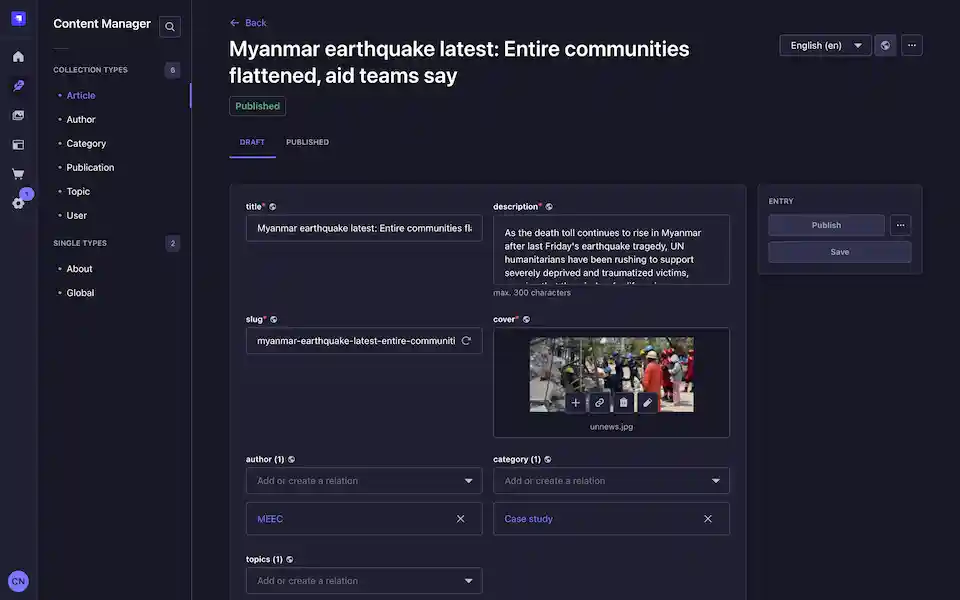The image size is (960, 600).
Task: Edit the cover image using the pencil icon
Action: click(647, 402)
